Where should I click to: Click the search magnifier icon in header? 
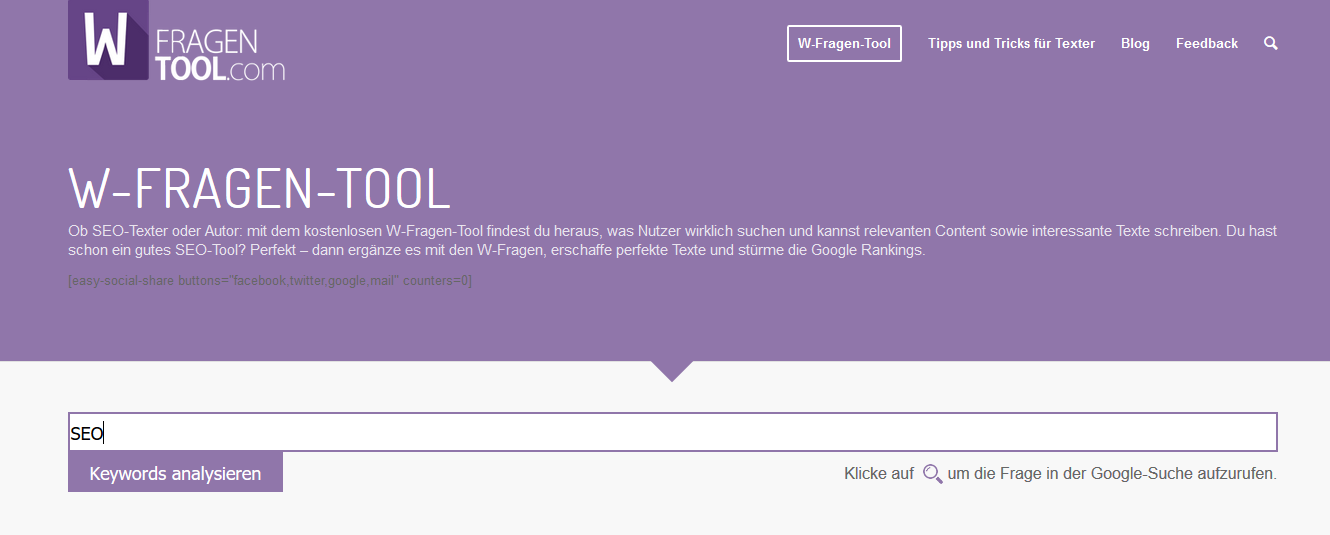click(1271, 43)
